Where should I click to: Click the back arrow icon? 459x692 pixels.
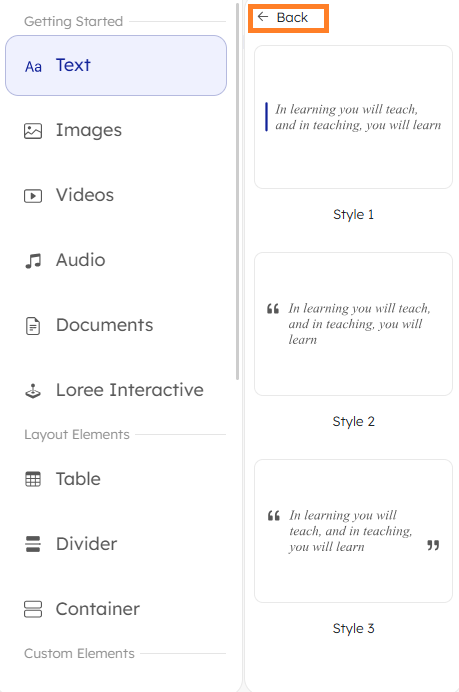coord(263,17)
